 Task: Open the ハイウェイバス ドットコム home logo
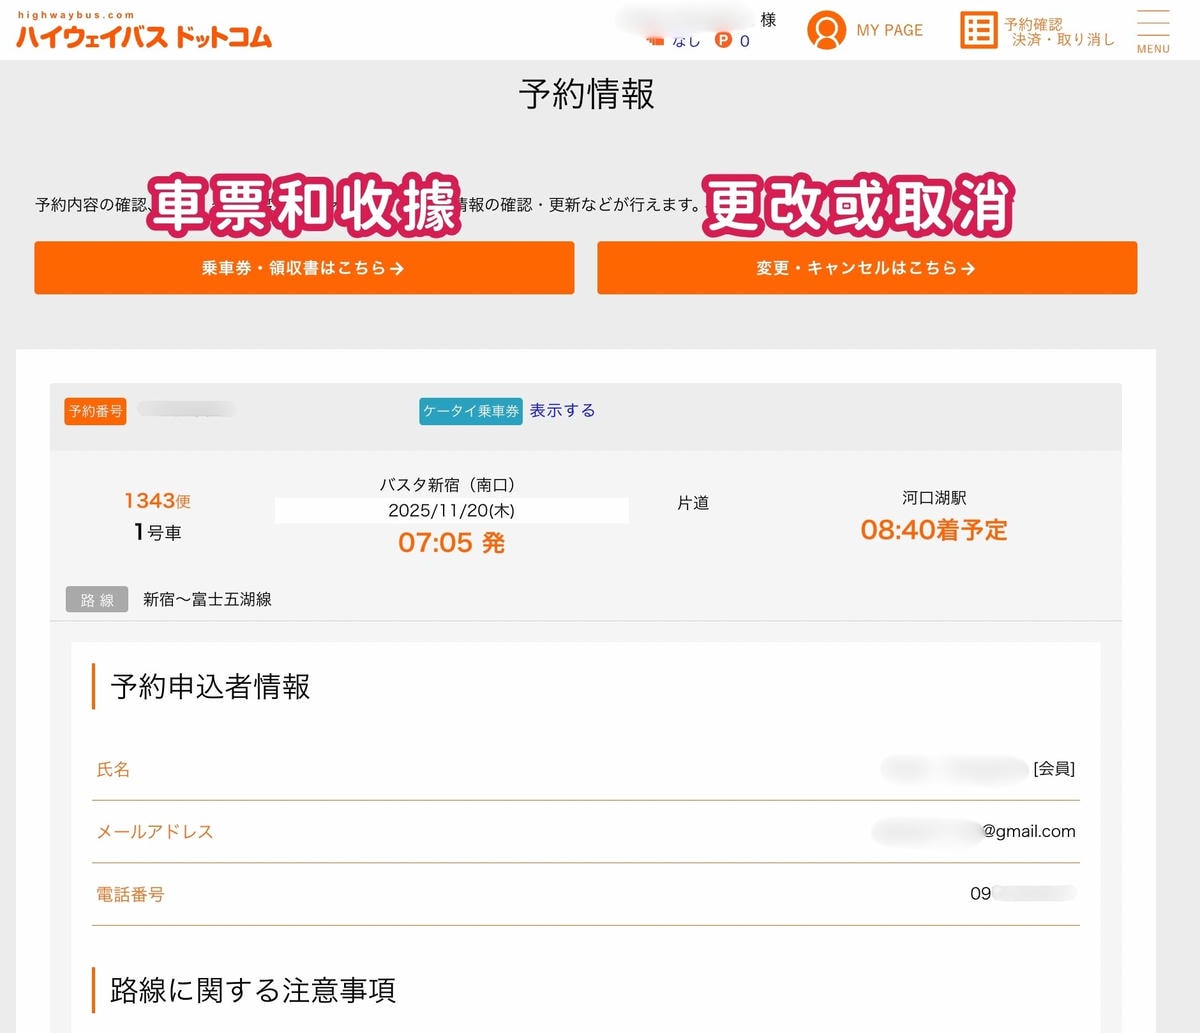(x=144, y=31)
